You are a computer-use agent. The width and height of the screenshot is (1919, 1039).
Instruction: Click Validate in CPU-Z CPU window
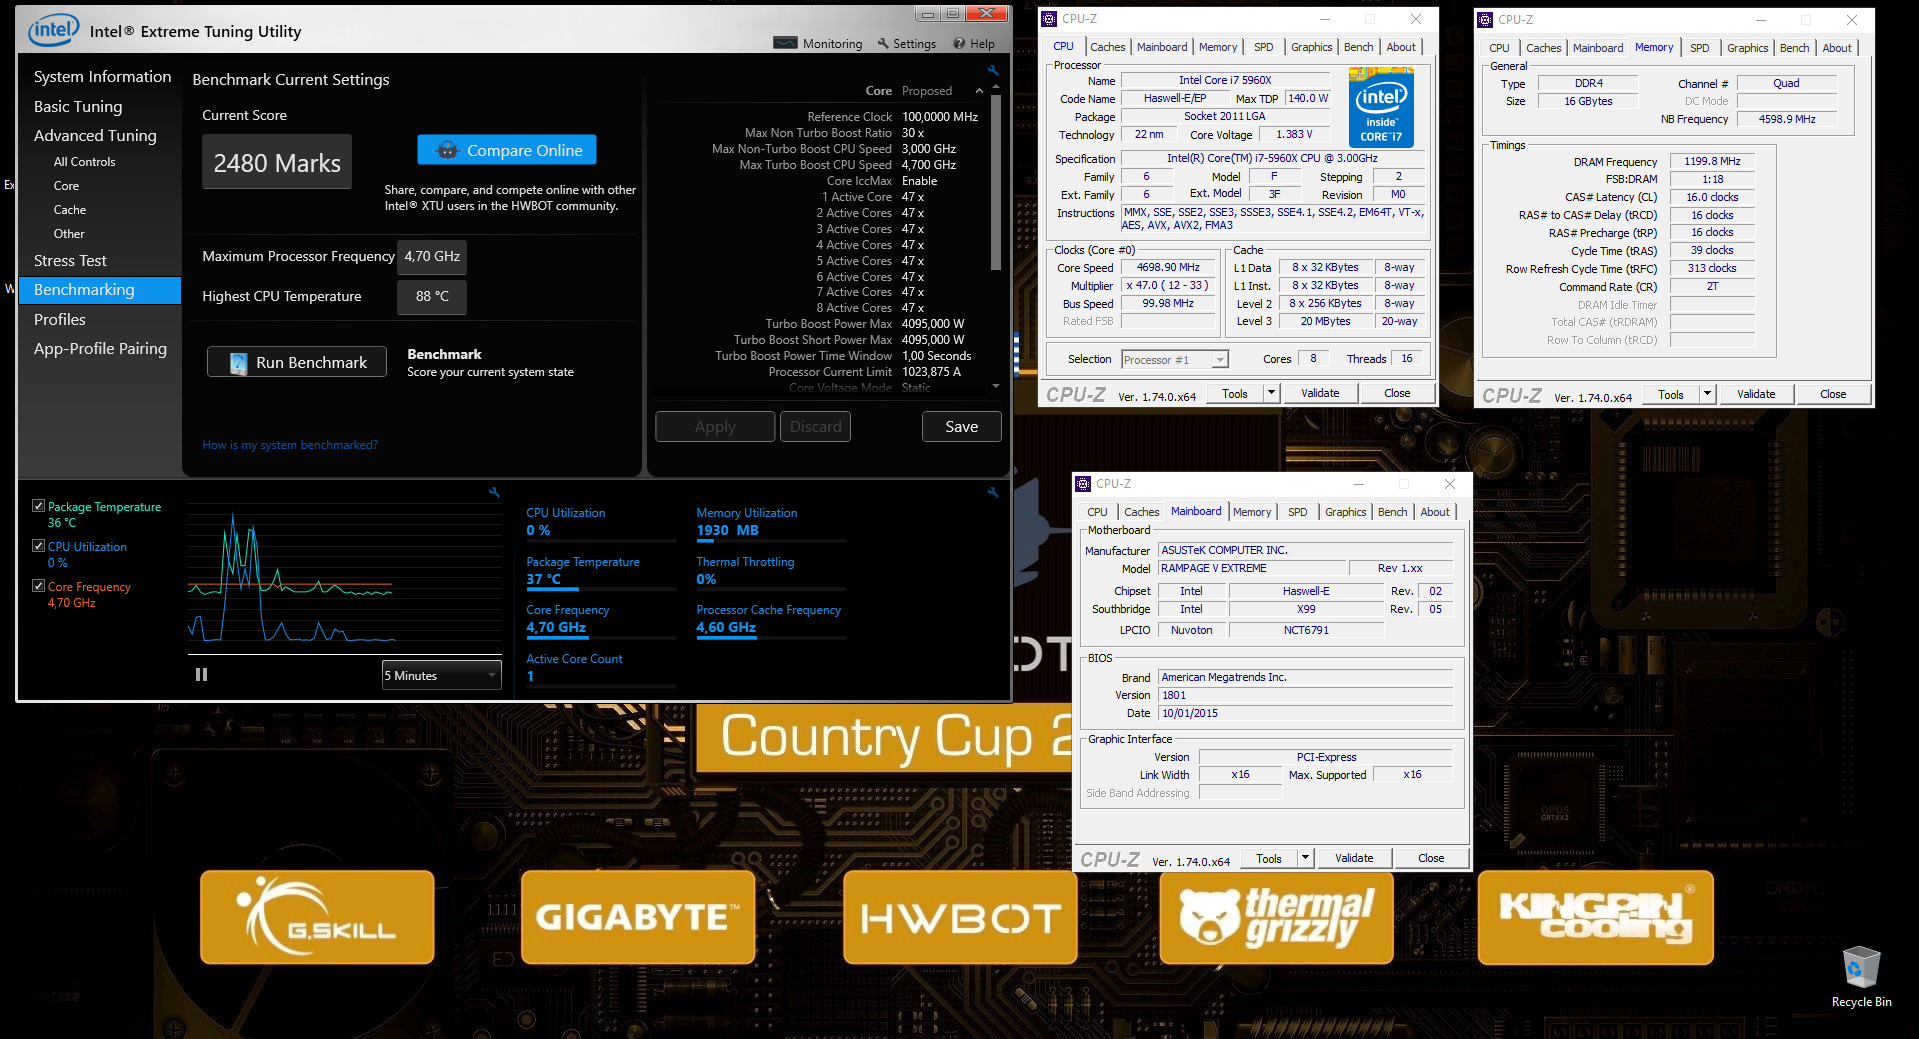1320,394
